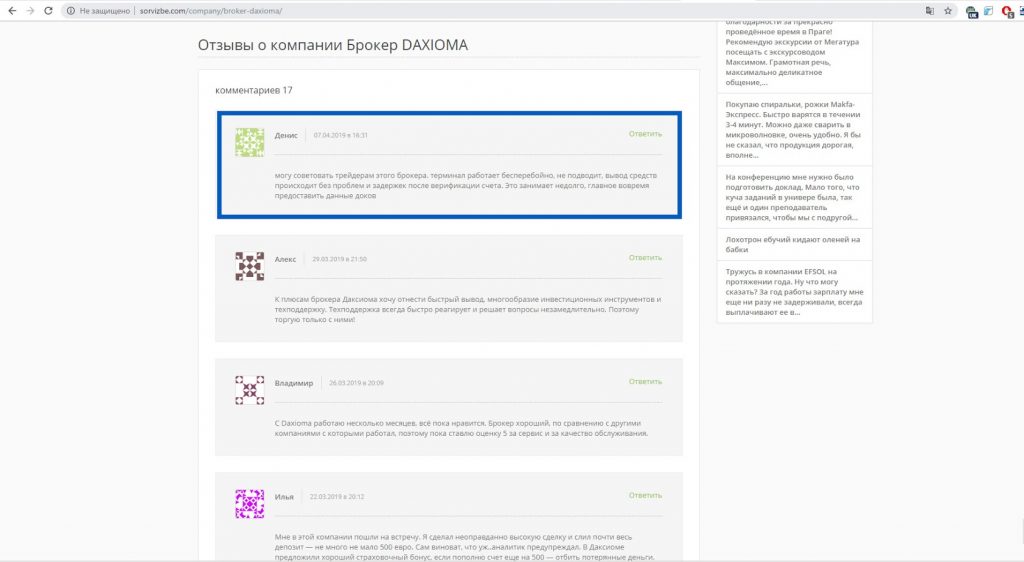Open sidebar review about Makfa-Экспресс спиральки
1024x562 pixels.
tap(794, 129)
